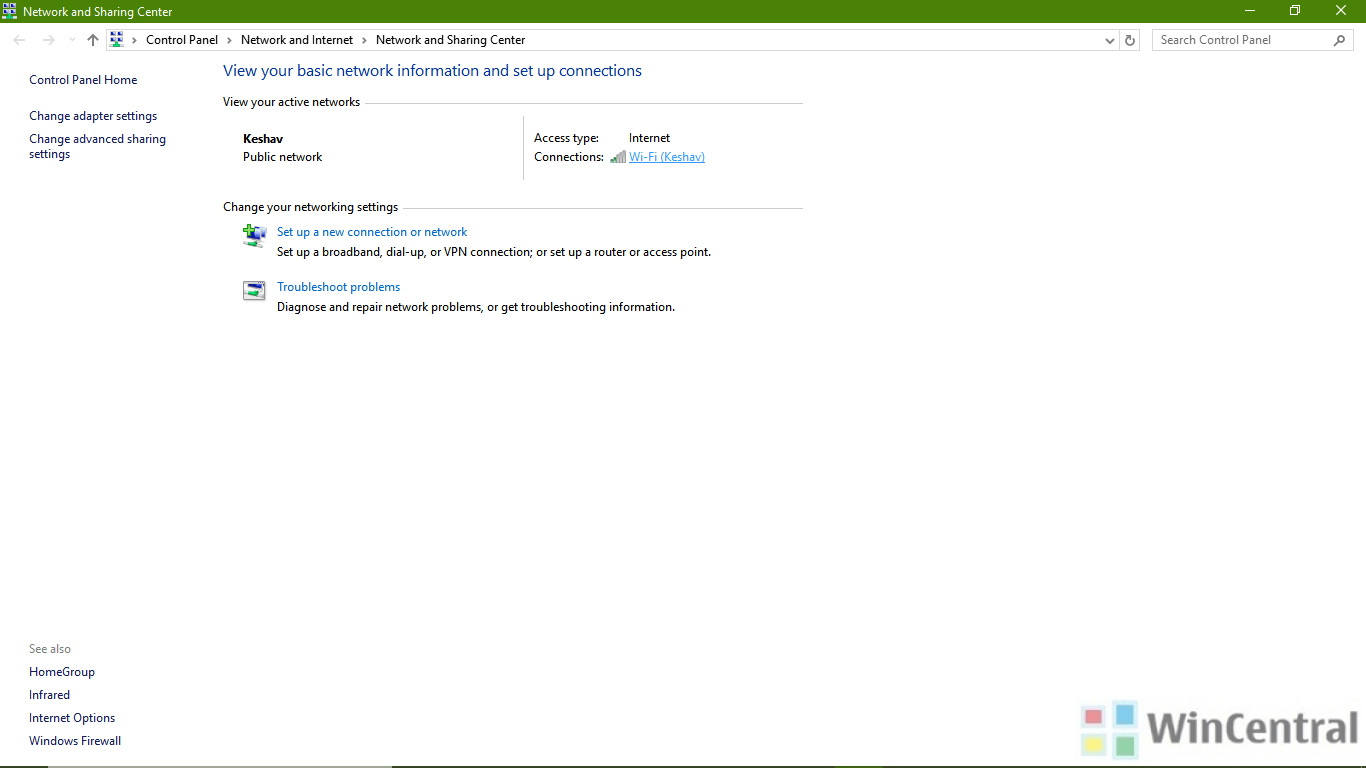Go up one level with Up arrow
This screenshot has height=768, width=1366.
[93, 40]
